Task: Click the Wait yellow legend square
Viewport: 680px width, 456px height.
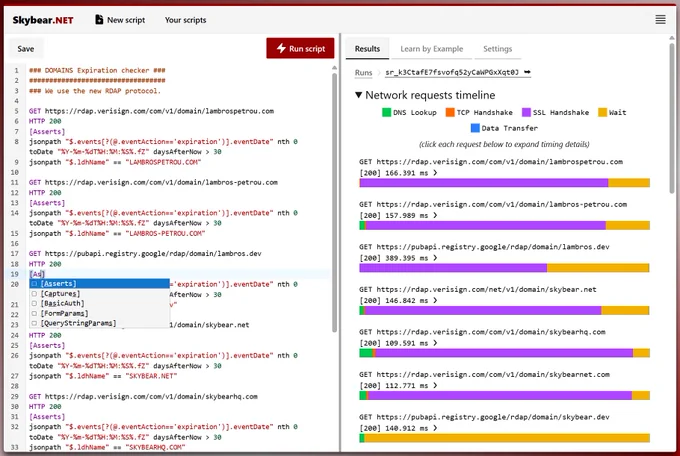Action: 602,112
